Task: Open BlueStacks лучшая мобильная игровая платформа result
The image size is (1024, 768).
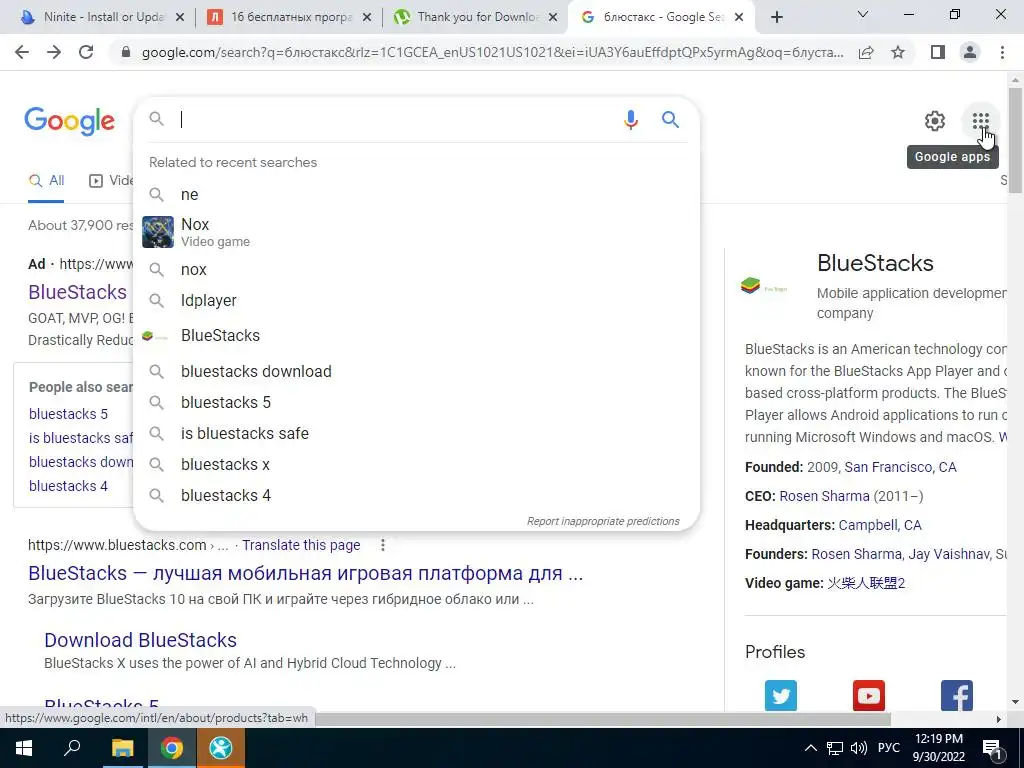Action: [x=305, y=573]
